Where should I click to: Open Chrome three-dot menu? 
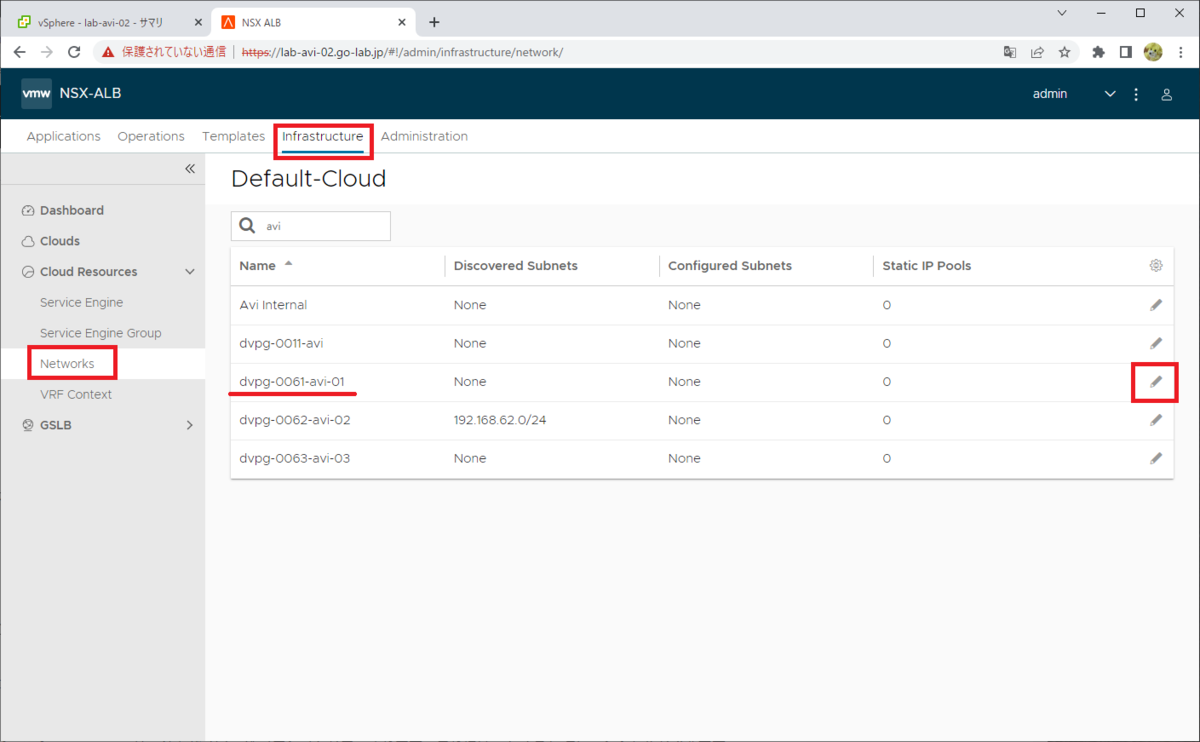point(1180,52)
